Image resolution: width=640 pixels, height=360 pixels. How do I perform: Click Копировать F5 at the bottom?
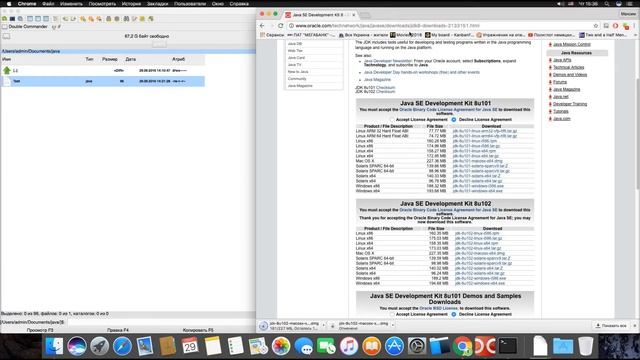point(198,330)
